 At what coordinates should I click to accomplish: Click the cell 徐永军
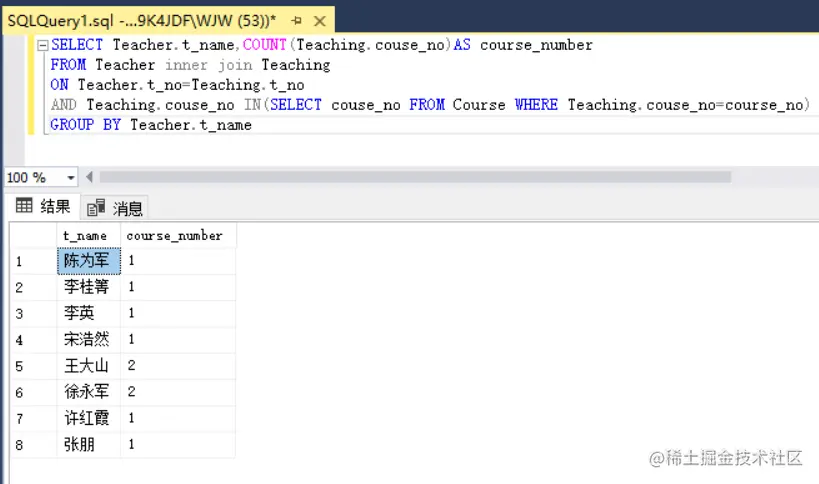tap(88, 392)
